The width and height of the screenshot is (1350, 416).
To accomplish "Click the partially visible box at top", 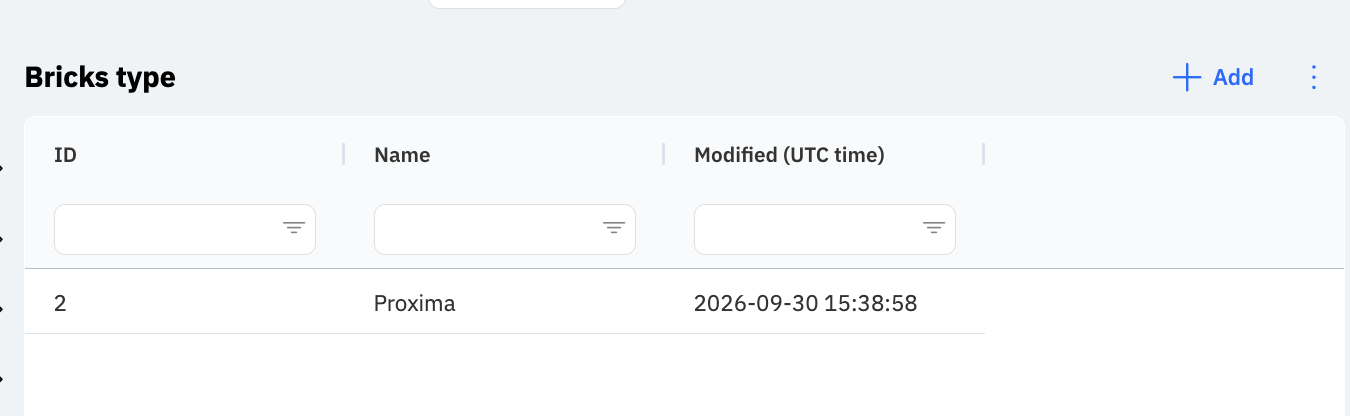I will pos(526,4).
